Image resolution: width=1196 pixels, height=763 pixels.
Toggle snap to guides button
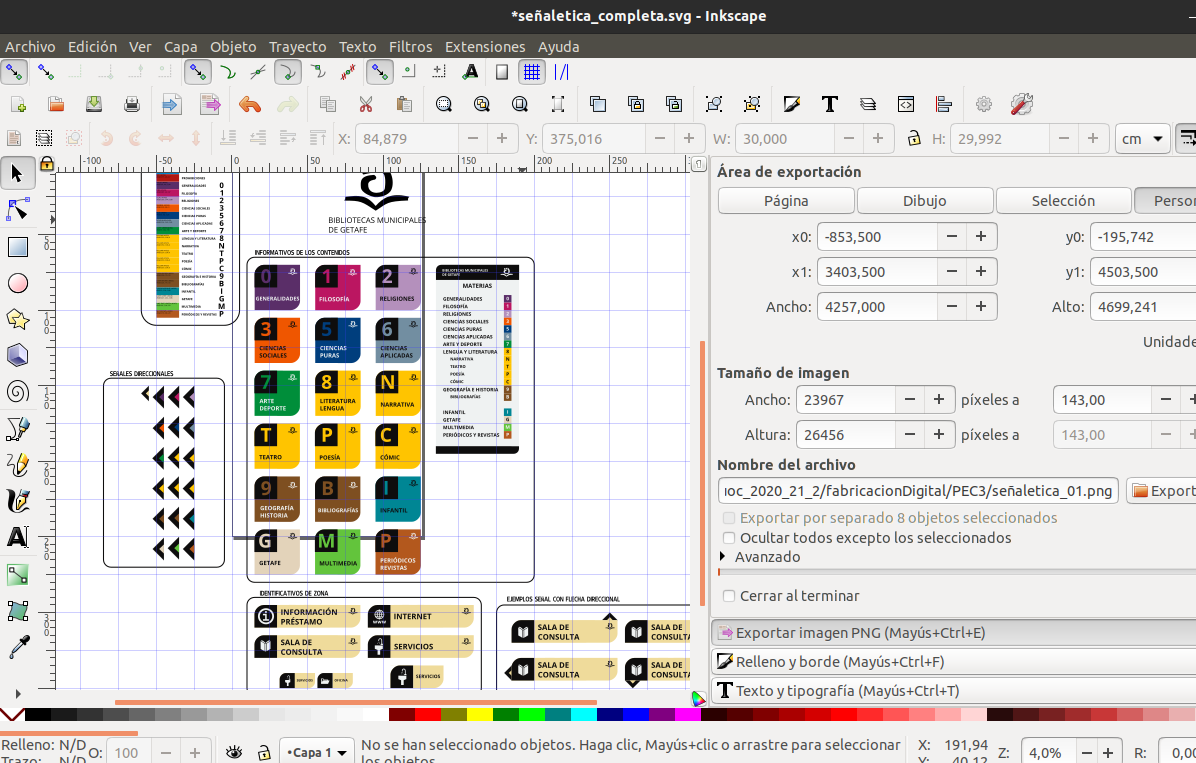pos(561,72)
